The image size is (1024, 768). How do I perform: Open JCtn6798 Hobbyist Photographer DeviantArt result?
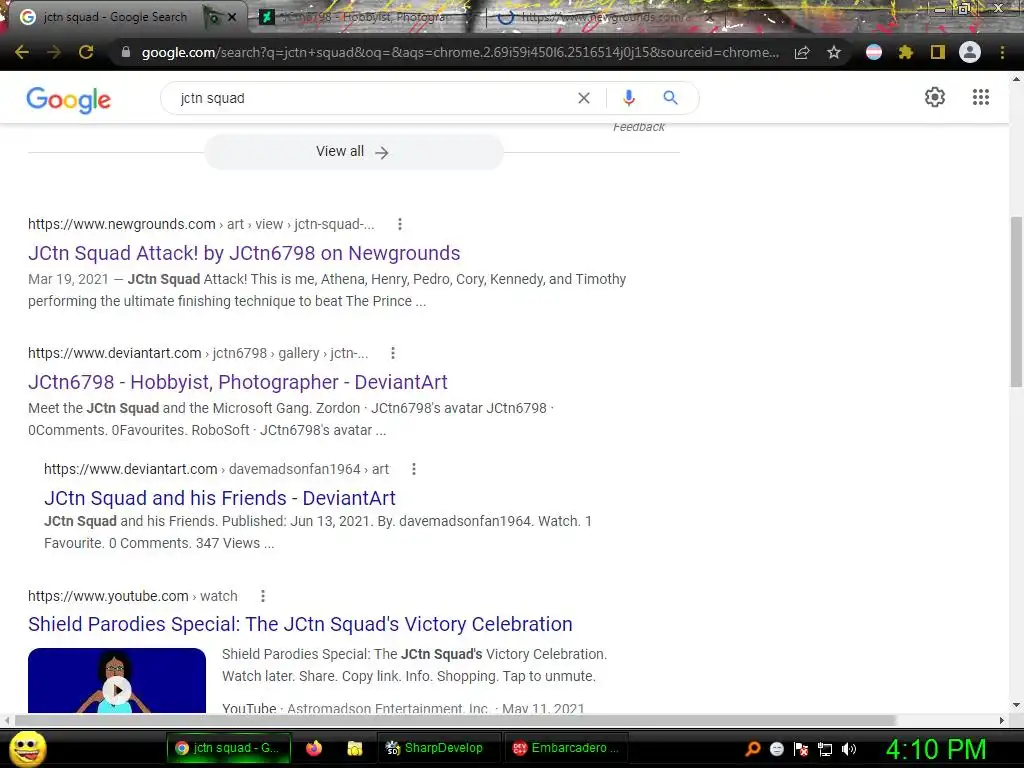[x=238, y=382]
